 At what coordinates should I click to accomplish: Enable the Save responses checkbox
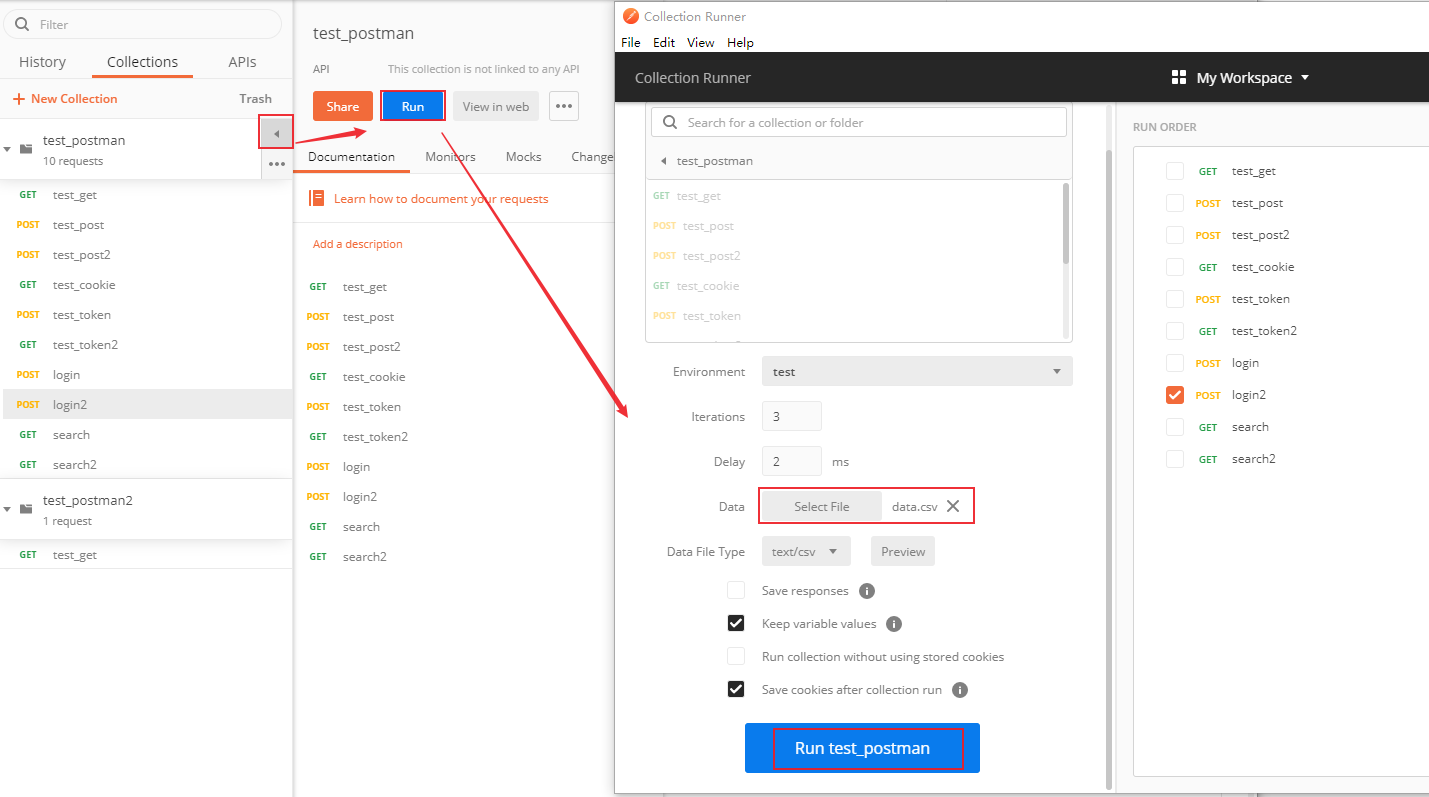(736, 590)
